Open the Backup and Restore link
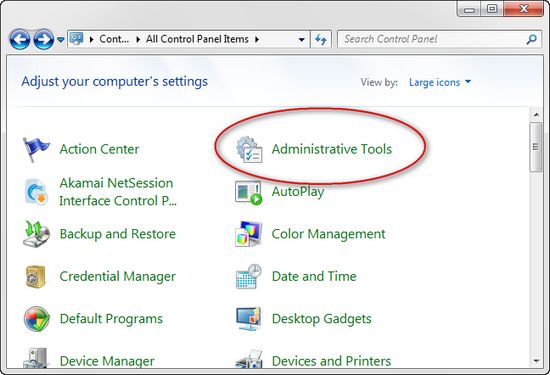This screenshot has height=375, width=550. [x=118, y=234]
